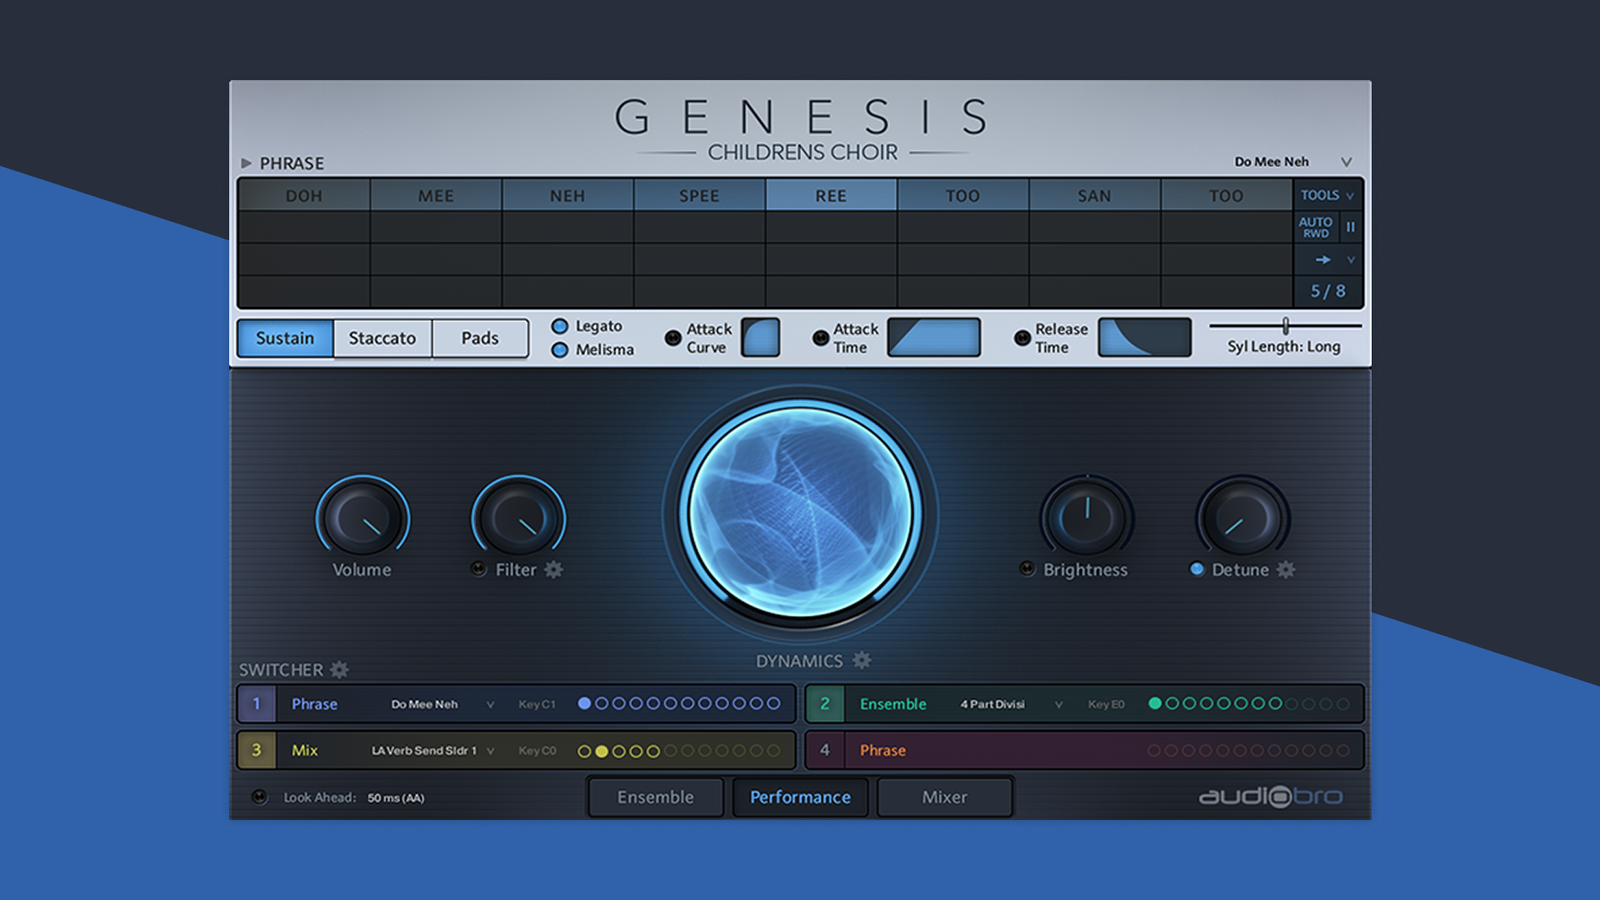Select the Staccato articulation
1600x900 pixels.
(x=382, y=338)
